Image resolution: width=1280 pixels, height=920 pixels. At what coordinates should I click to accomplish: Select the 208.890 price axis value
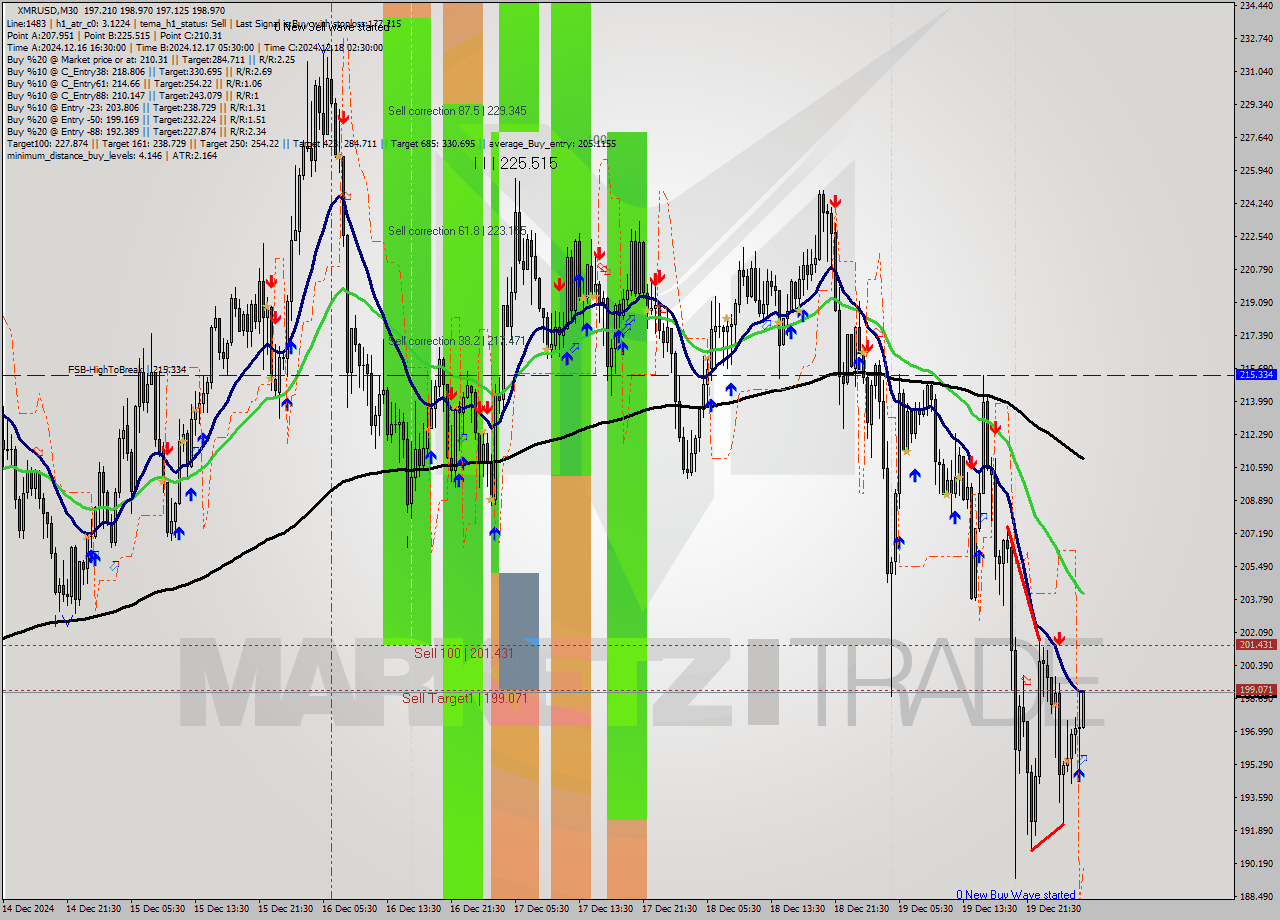pos(1256,500)
